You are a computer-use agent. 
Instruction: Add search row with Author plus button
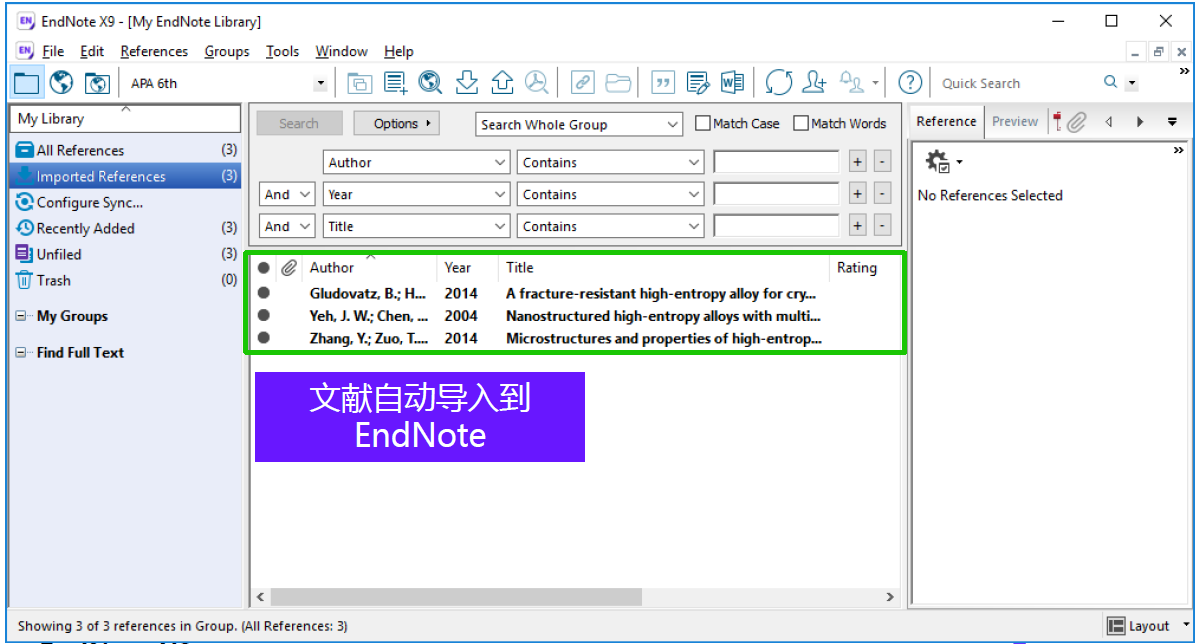pyautogui.click(x=857, y=162)
